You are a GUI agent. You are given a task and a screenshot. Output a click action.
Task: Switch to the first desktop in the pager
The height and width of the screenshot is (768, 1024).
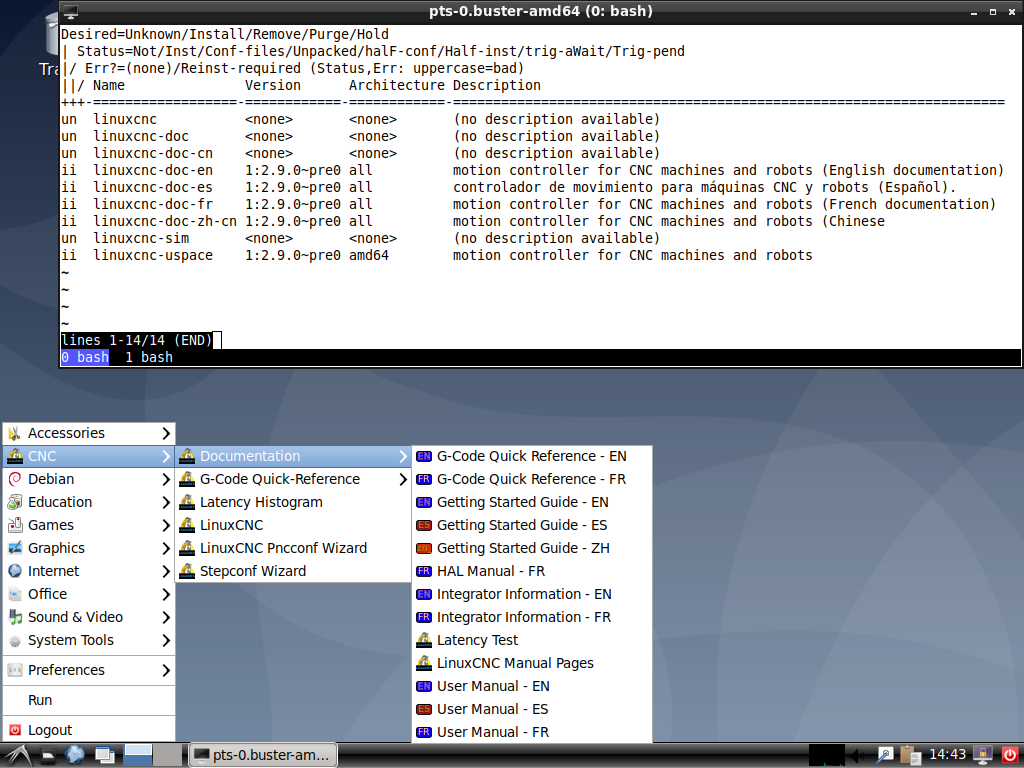[138, 756]
